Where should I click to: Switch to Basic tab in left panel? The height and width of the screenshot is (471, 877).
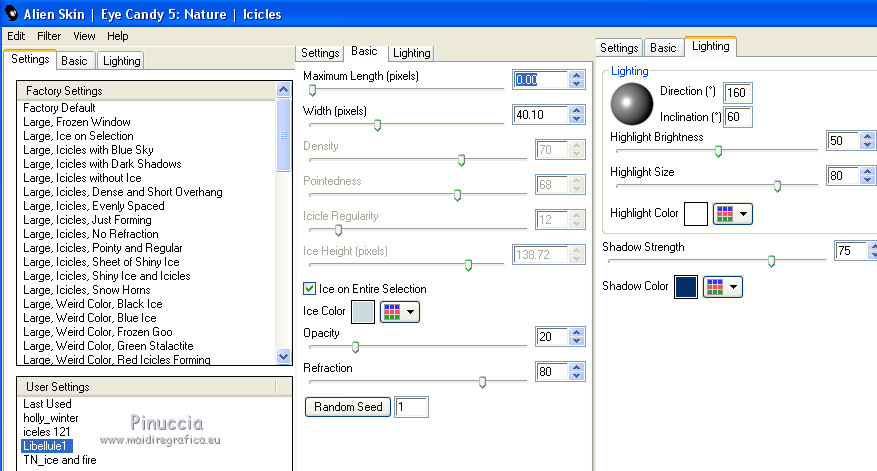pyautogui.click(x=74, y=61)
